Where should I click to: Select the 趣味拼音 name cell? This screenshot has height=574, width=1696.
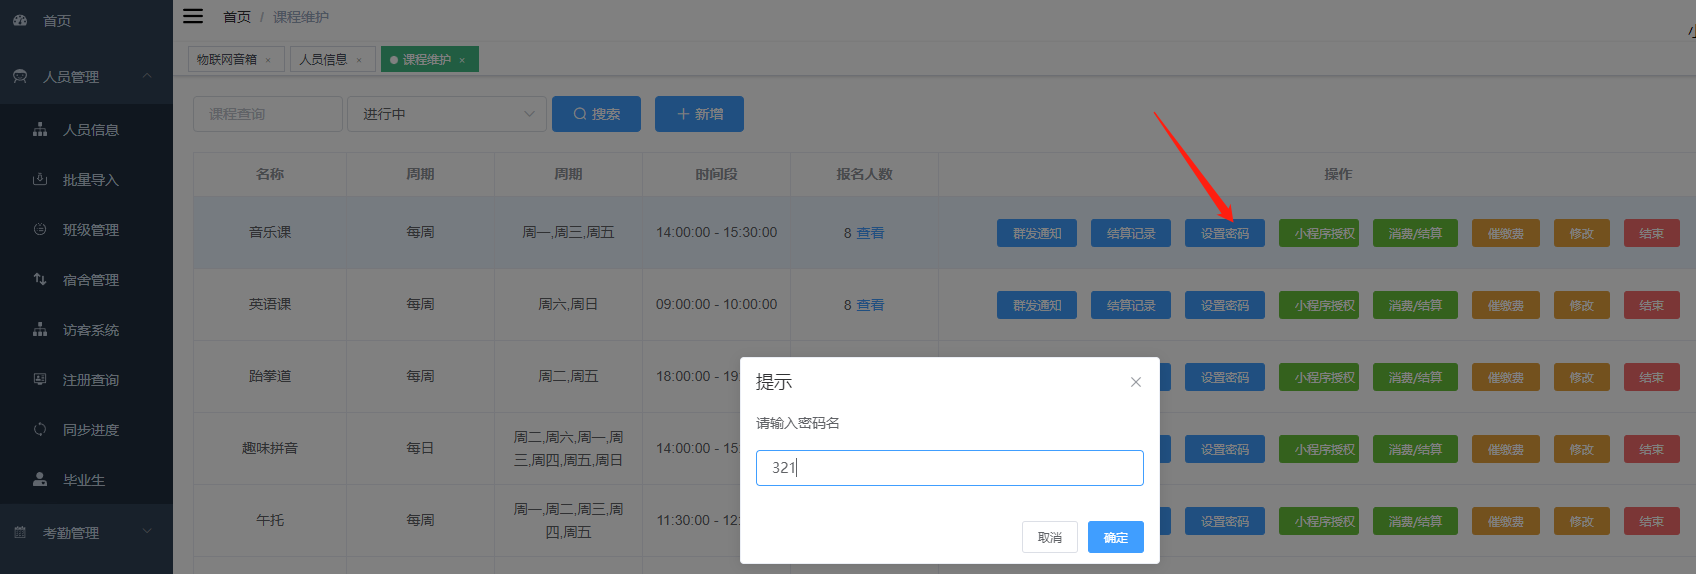270,448
